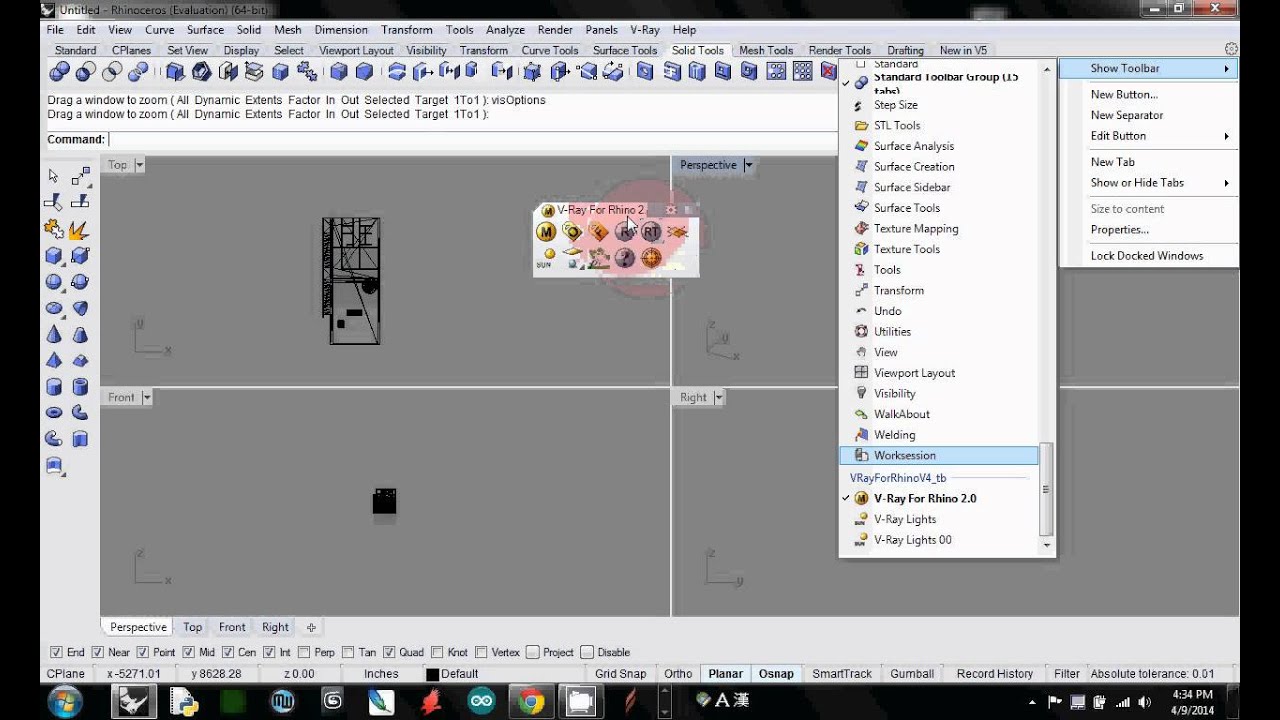
Task: Click the V-Ray floating toolbar gear icon
Action: (x=671, y=210)
